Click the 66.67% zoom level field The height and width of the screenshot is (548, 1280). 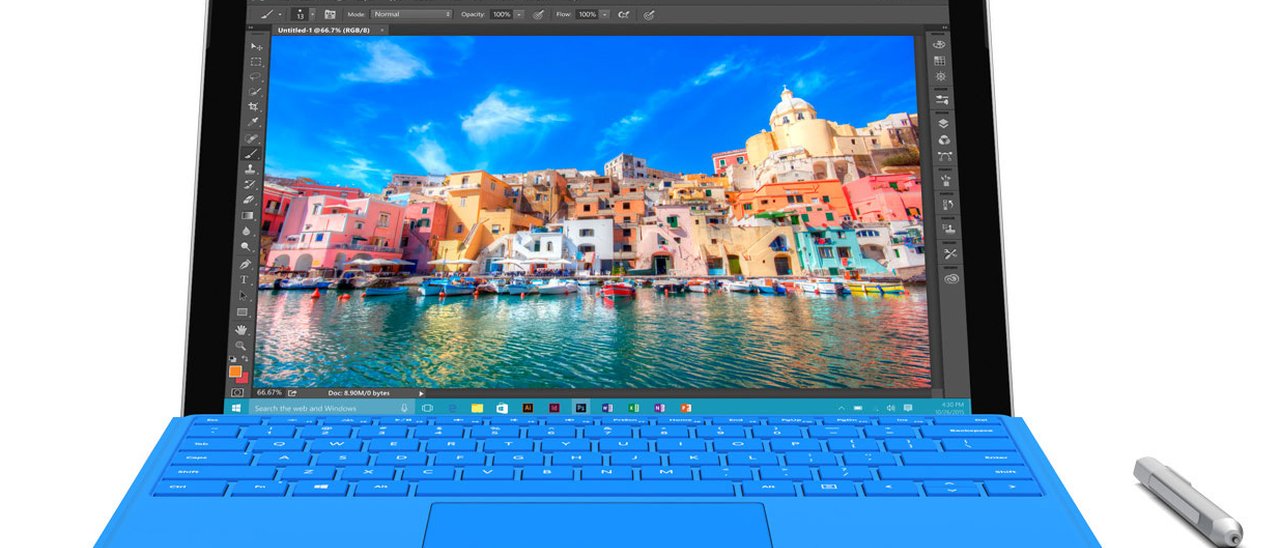click(x=269, y=392)
